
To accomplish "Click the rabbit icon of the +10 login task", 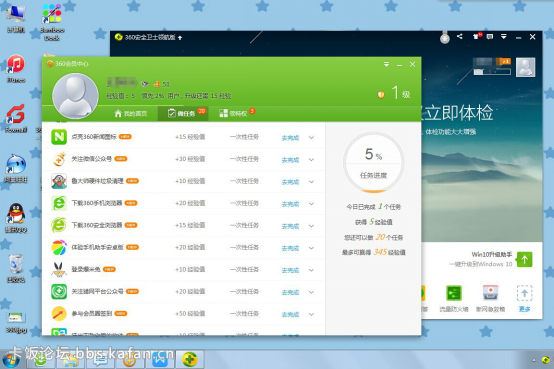I will pyautogui.click(x=59, y=269).
